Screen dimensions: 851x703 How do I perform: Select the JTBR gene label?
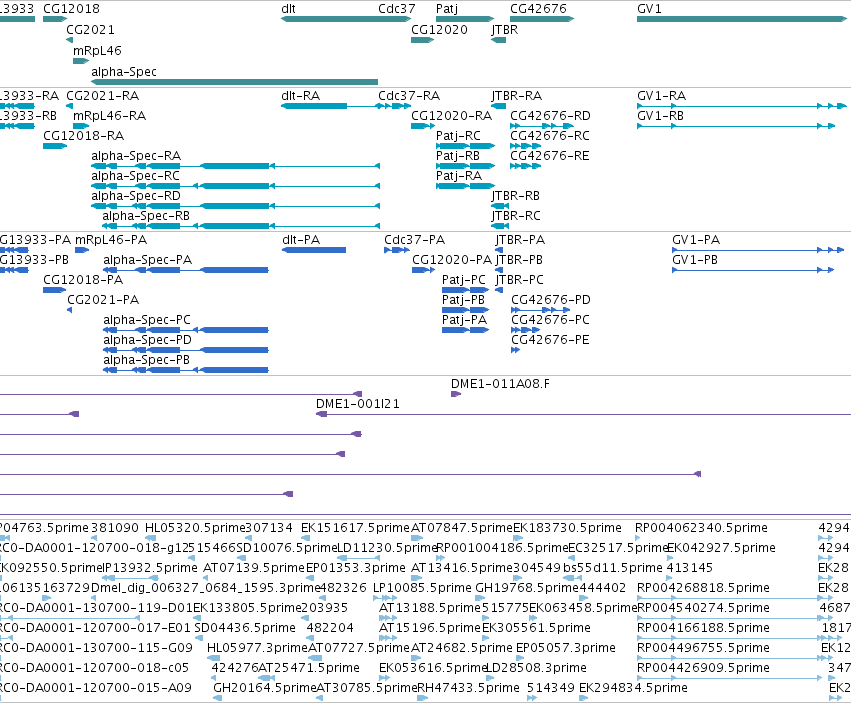(505, 30)
